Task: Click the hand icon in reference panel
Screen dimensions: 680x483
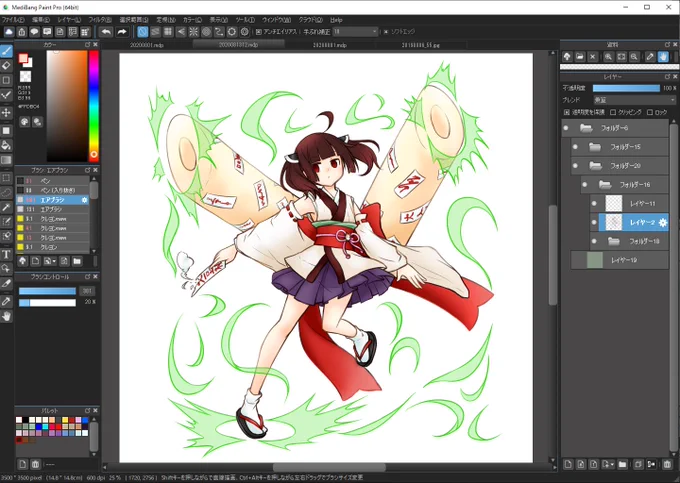Action: (663, 57)
